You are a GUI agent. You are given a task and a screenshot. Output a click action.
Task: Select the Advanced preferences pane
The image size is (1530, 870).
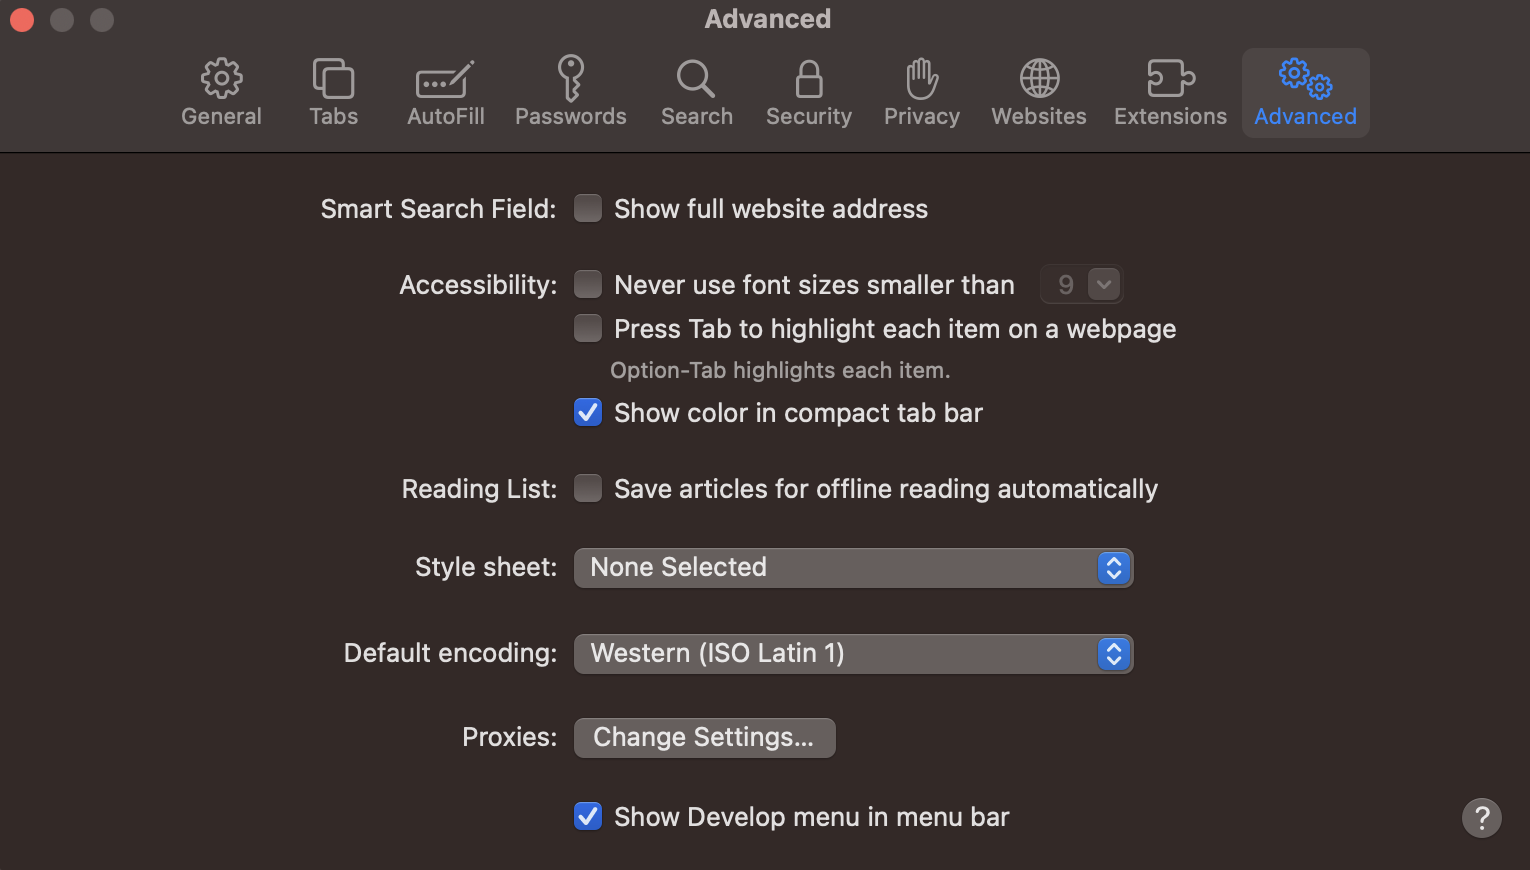(1305, 93)
